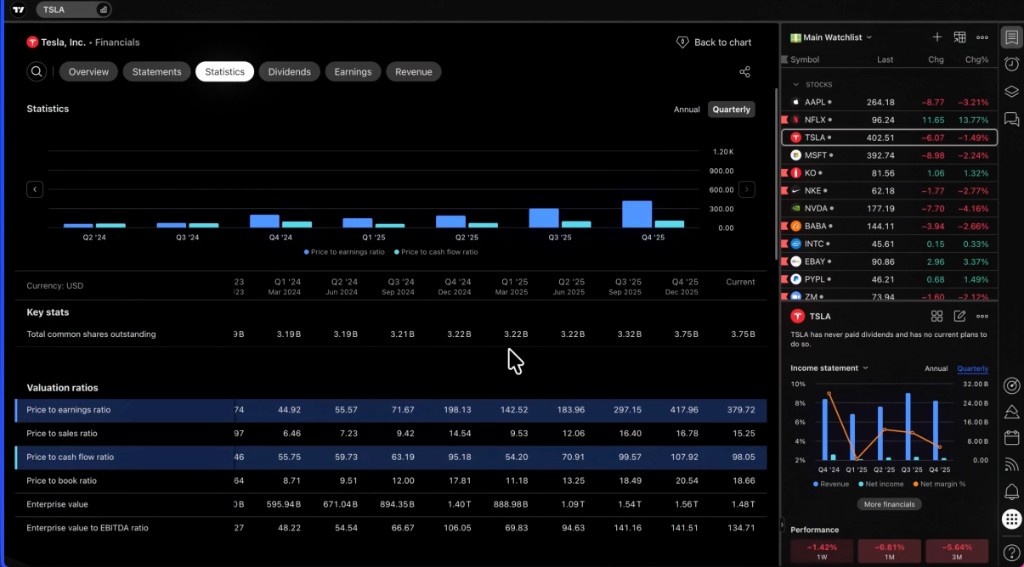Click Back to chart
1024x567 pixels.
coord(714,42)
